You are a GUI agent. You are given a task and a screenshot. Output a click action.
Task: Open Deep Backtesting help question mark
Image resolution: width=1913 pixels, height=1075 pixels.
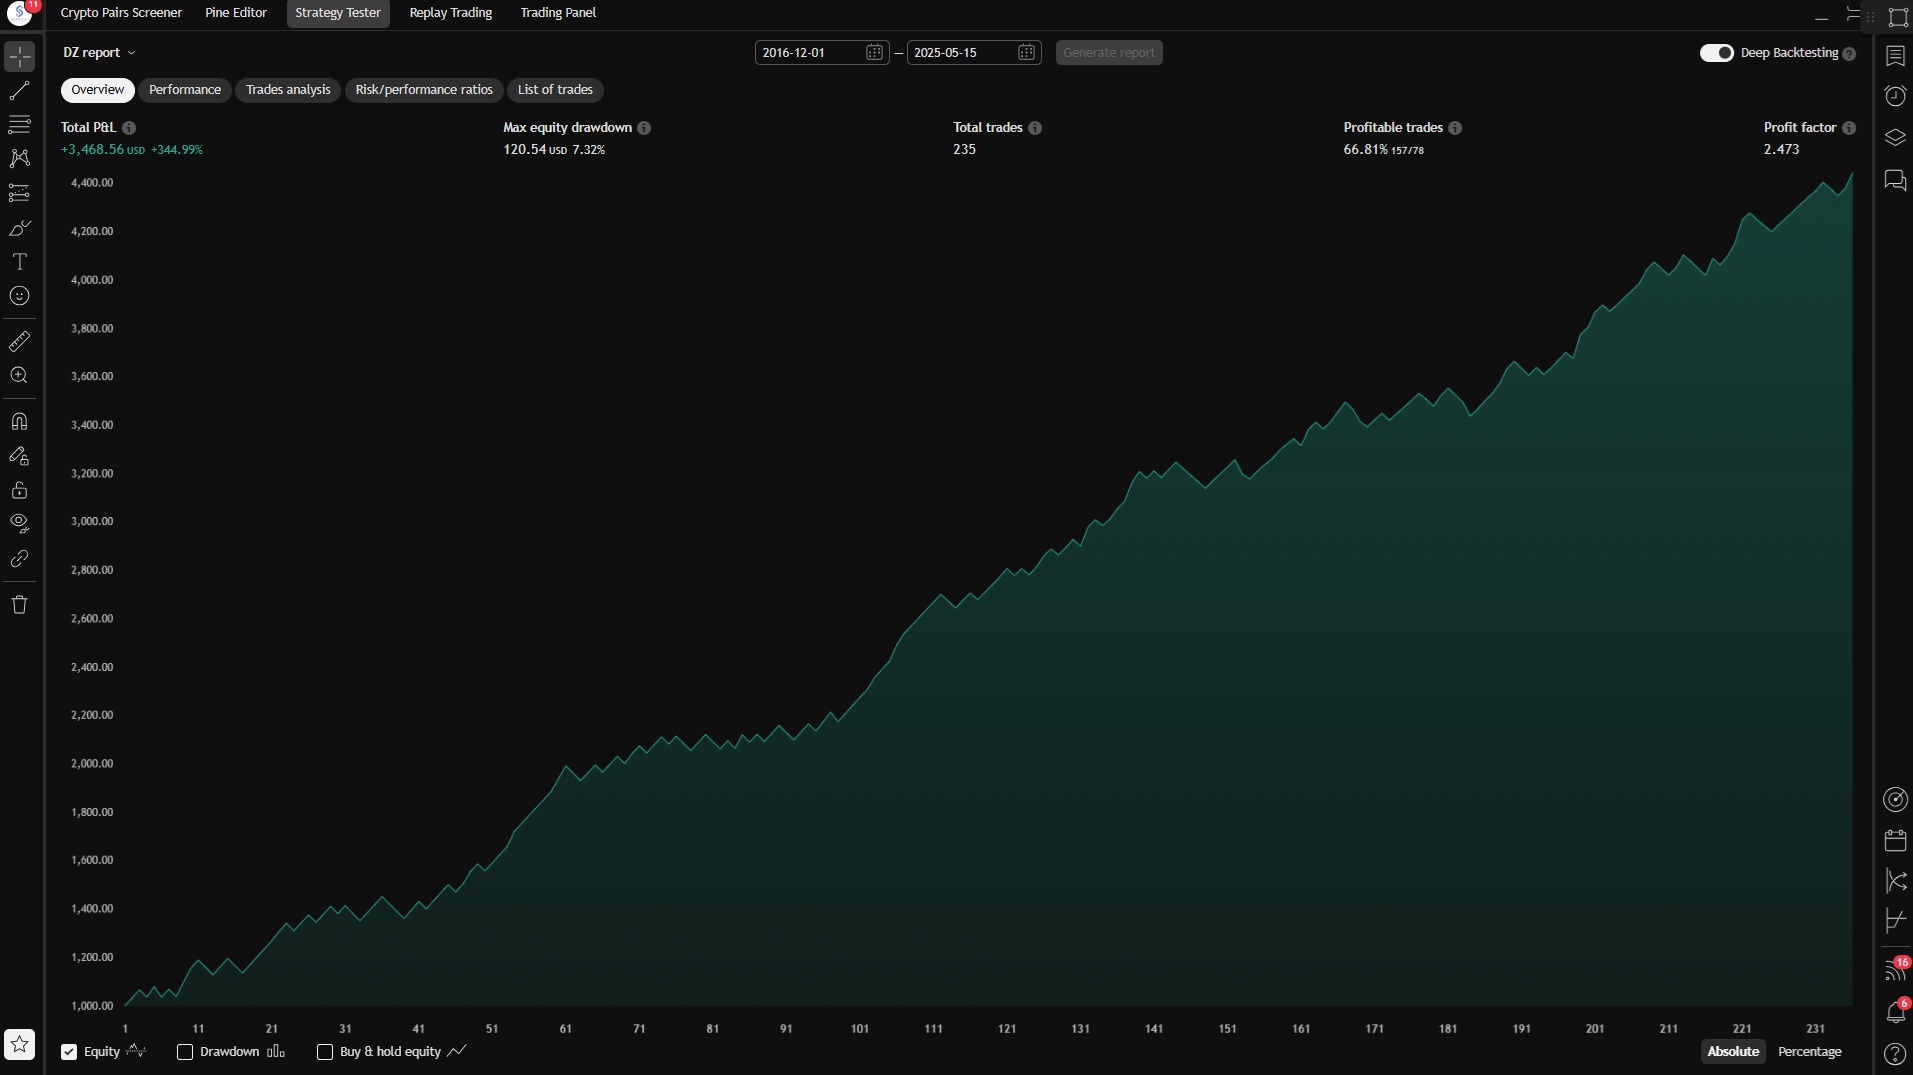tap(1849, 54)
